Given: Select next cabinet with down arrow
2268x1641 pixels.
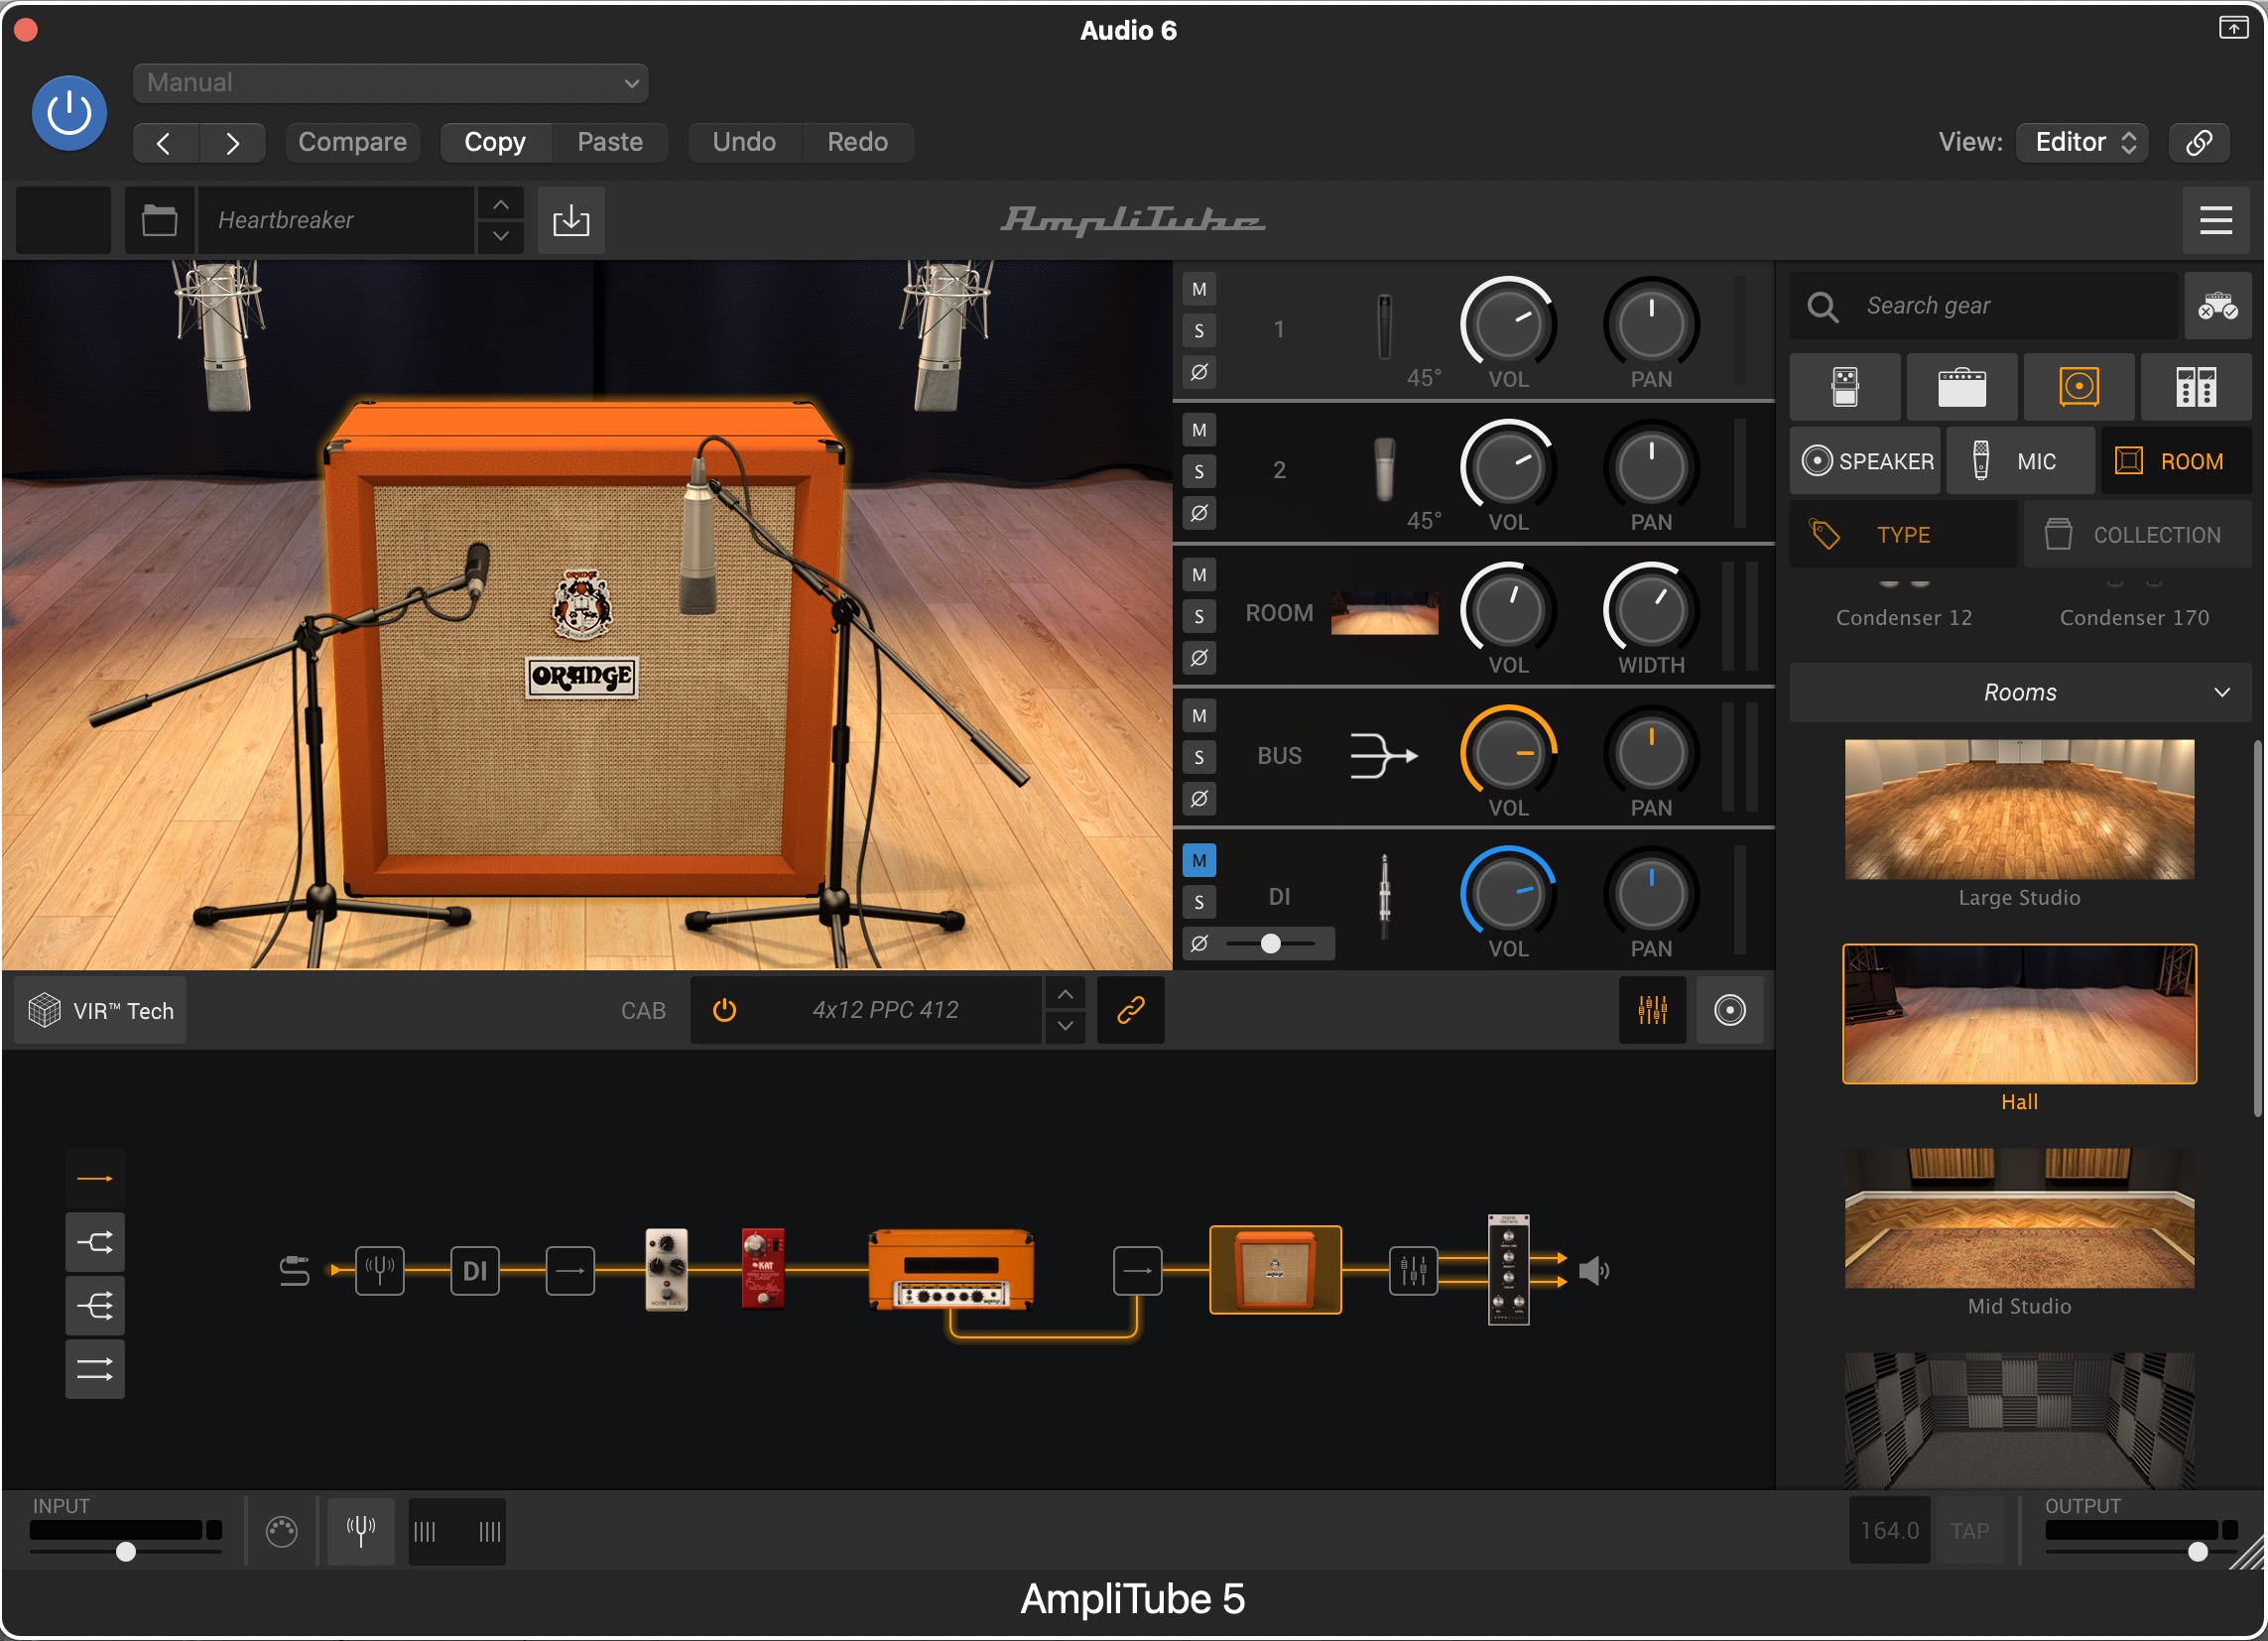Looking at the screenshot, I should pyautogui.click(x=1066, y=1027).
